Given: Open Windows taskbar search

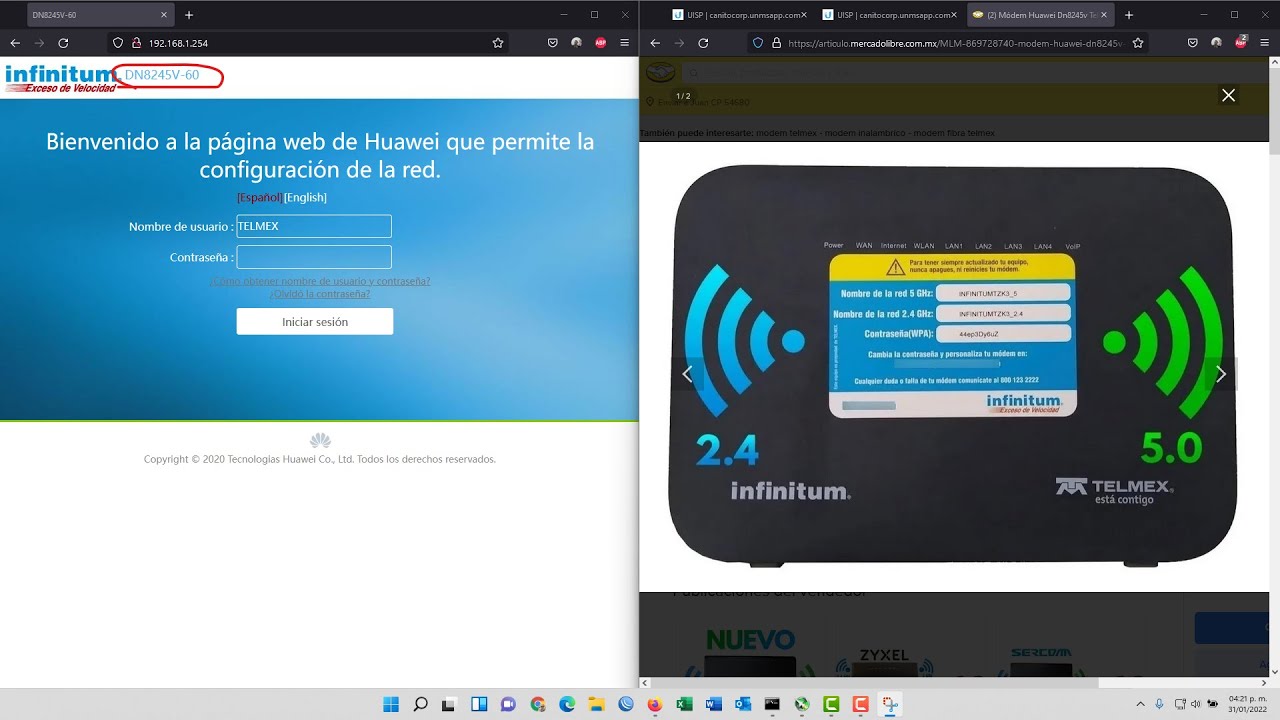Looking at the screenshot, I should [421, 705].
